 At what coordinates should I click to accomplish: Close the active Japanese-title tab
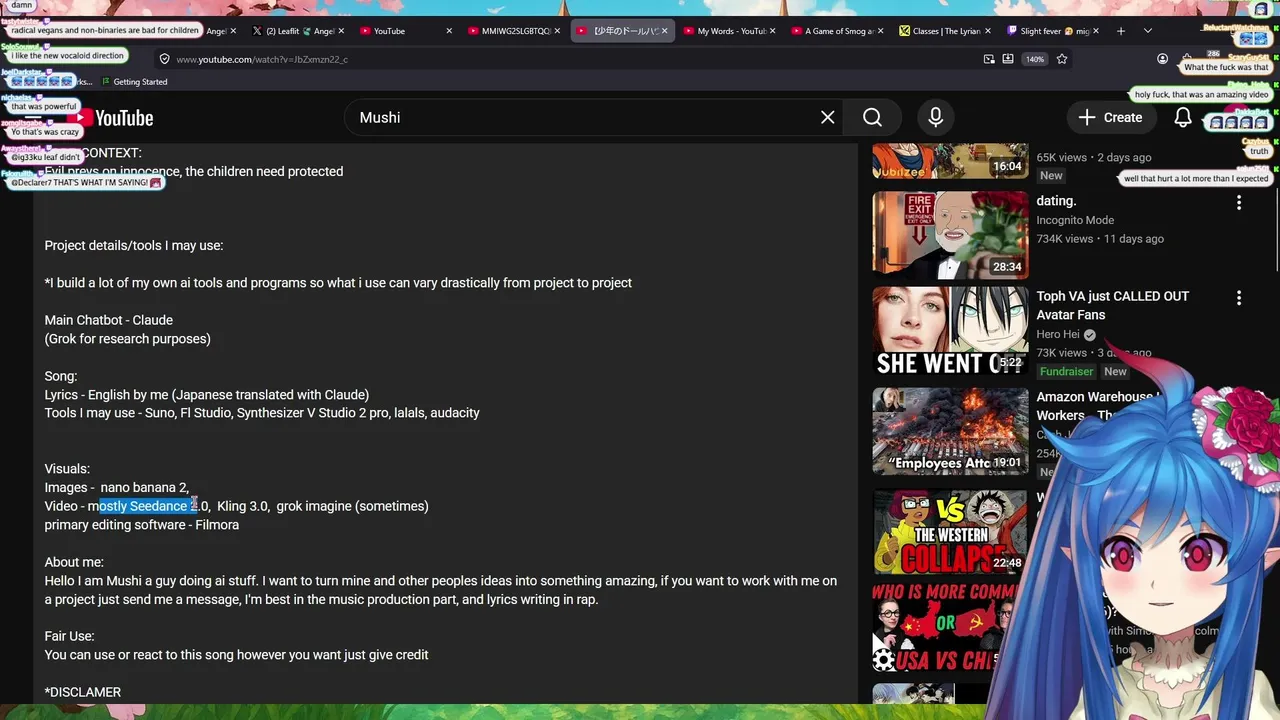point(664,31)
